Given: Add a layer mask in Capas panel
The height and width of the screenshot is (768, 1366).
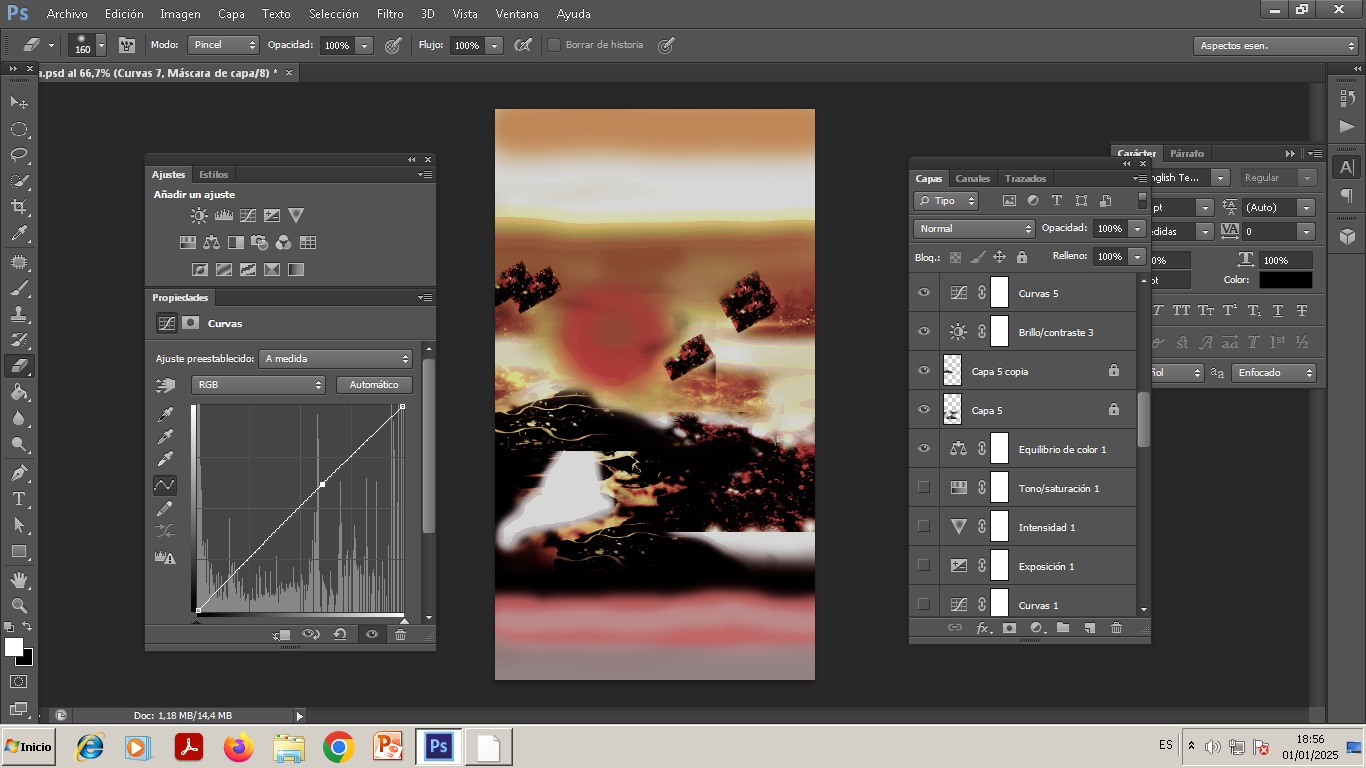Looking at the screenshot, I should [x=1009, y=628].
